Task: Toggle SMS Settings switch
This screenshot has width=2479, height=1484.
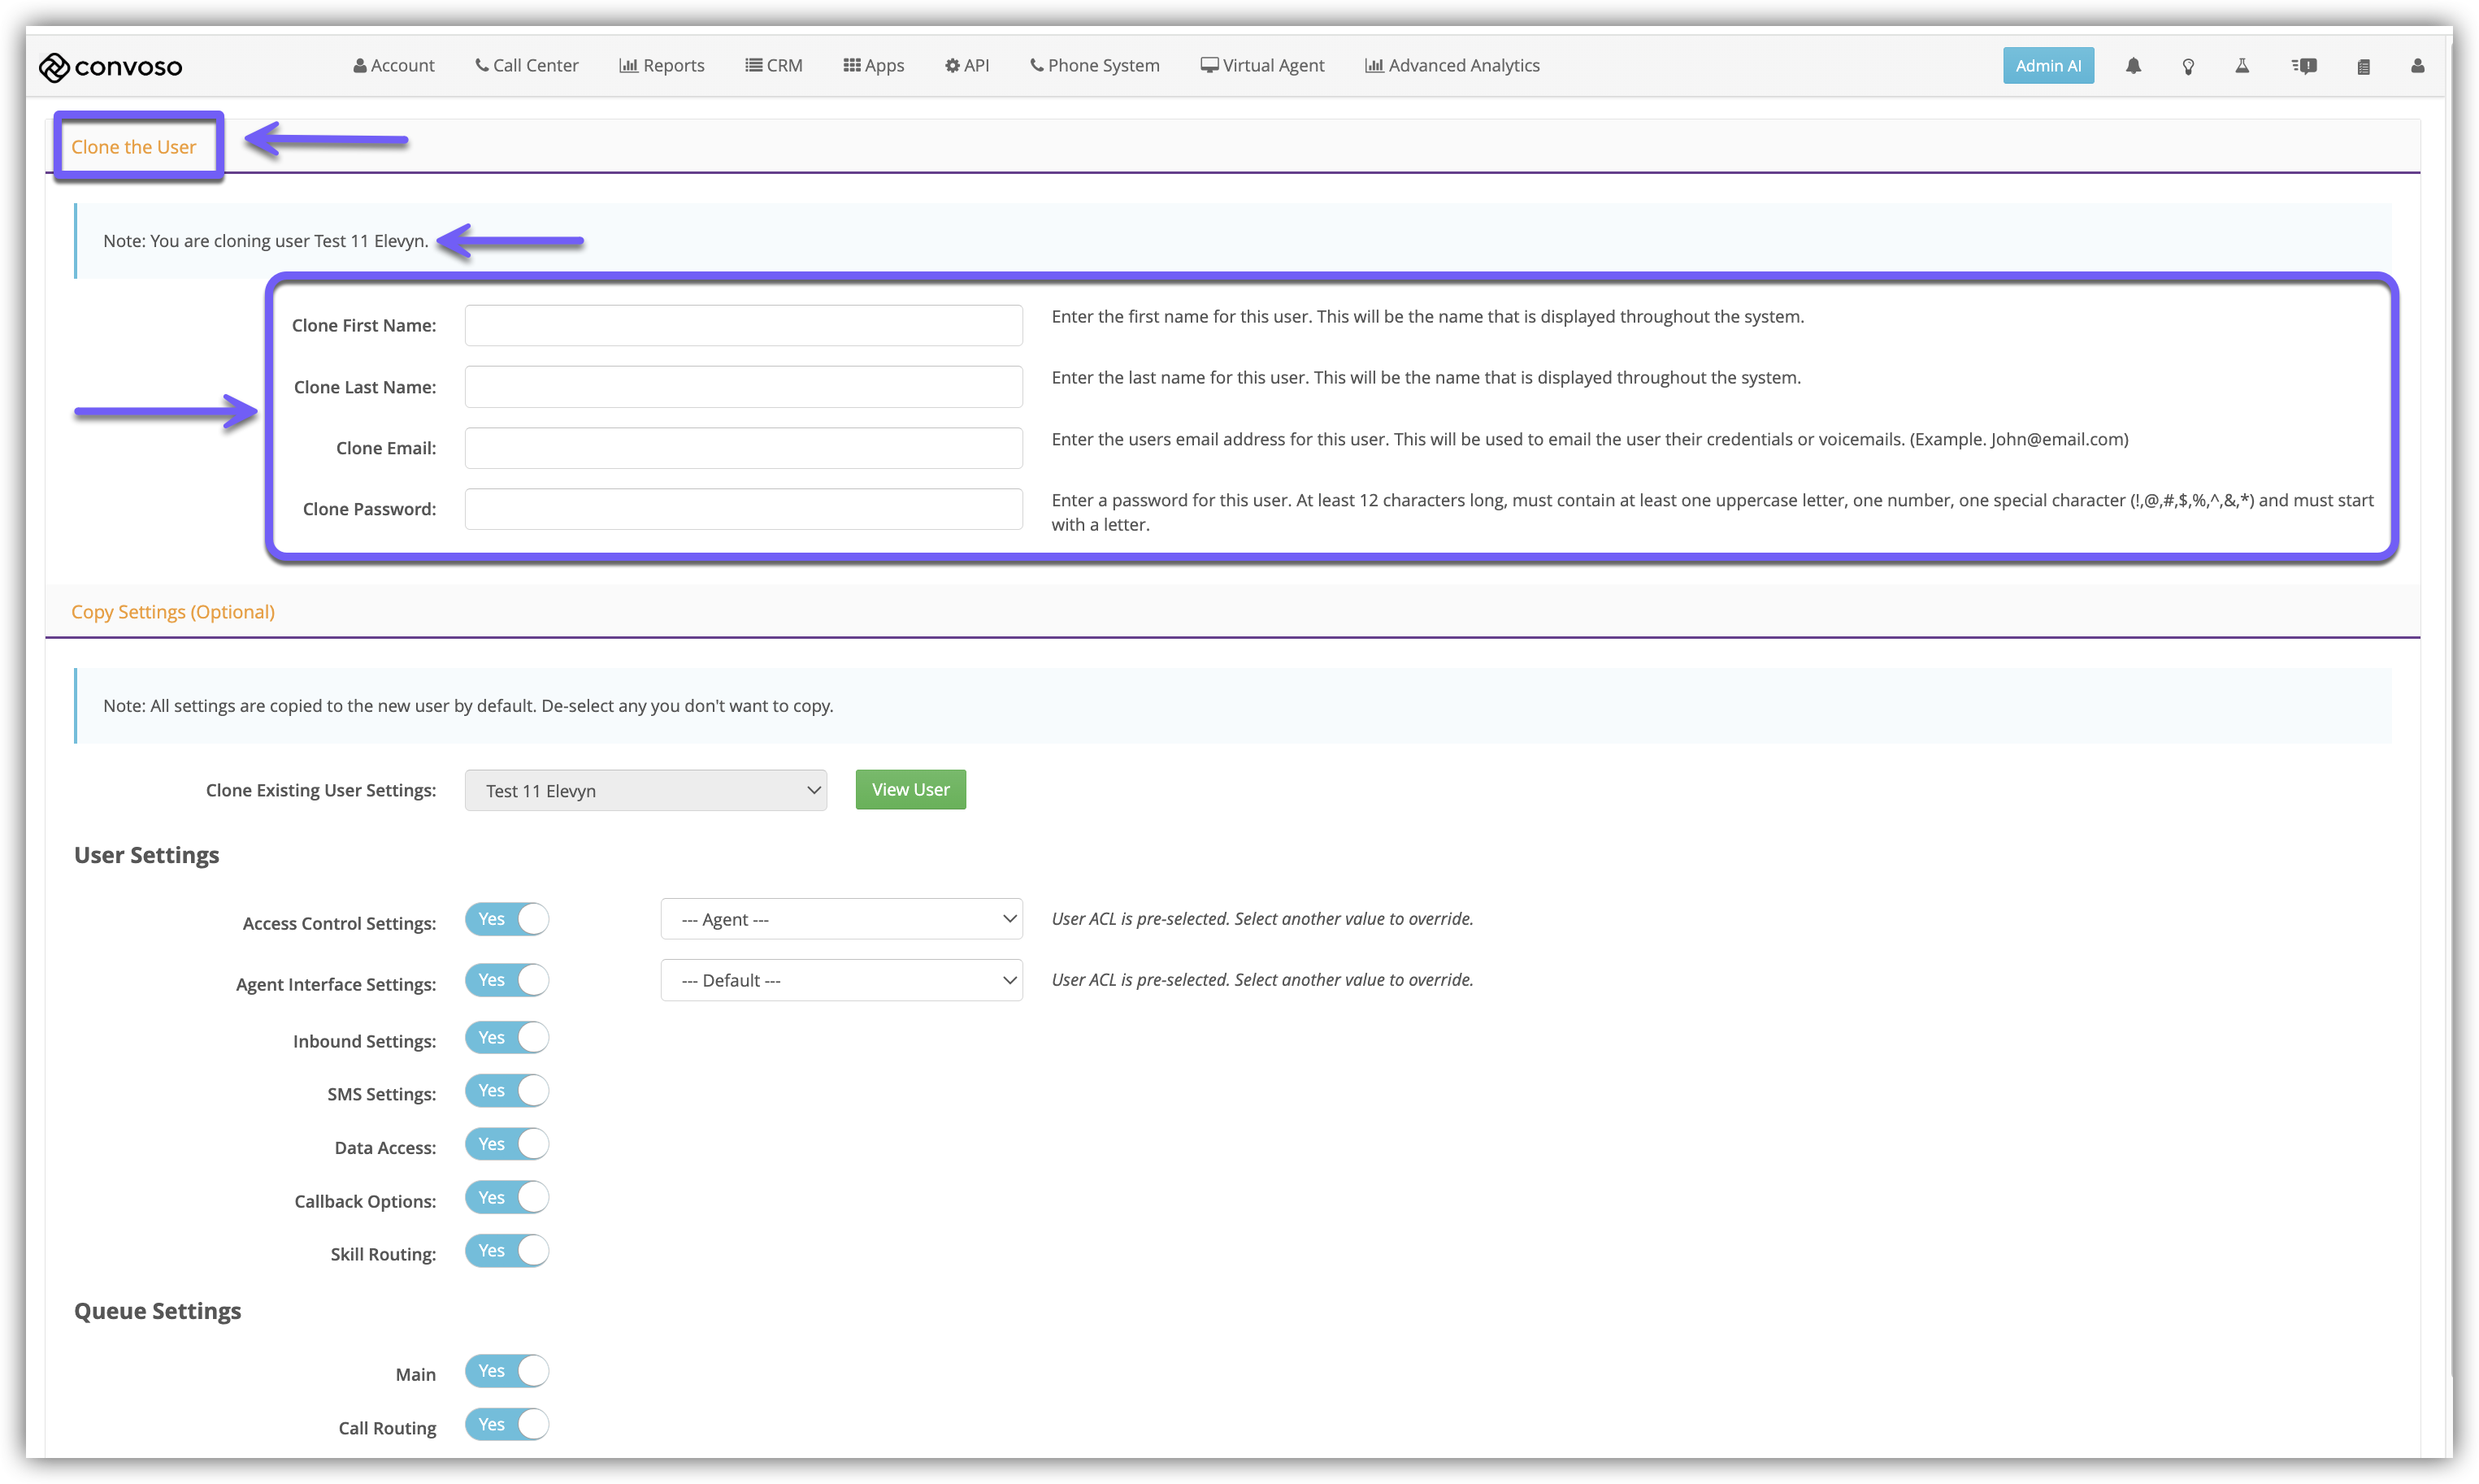Action: pos(507,1091)
